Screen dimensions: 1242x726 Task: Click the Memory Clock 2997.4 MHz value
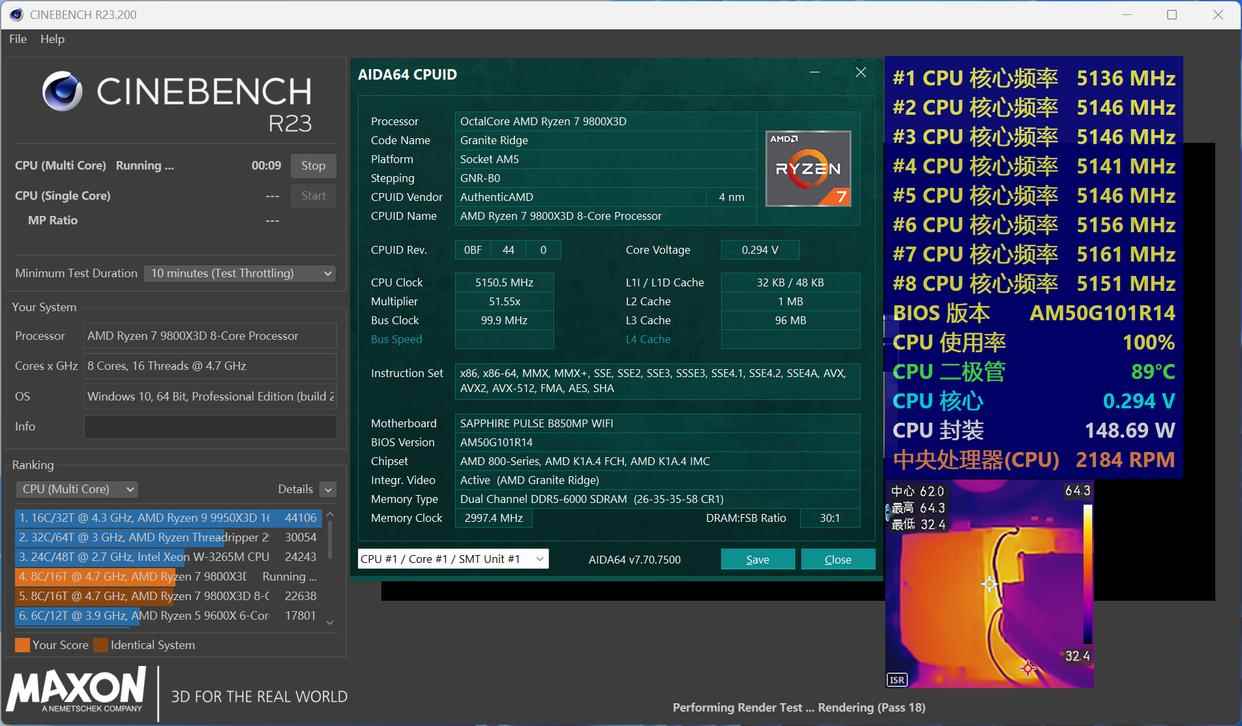tap(493, 518)
